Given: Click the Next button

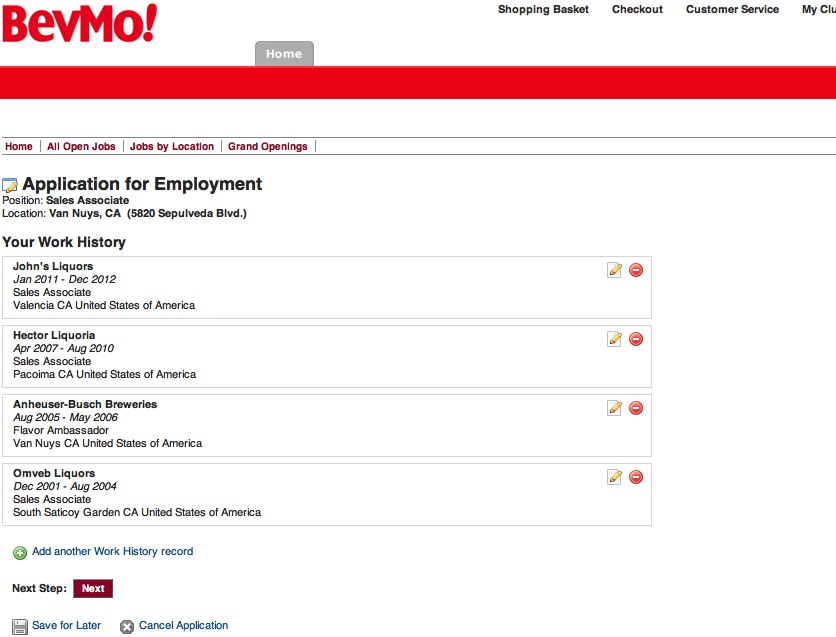Looking at the screenshot, I should 92,588.
